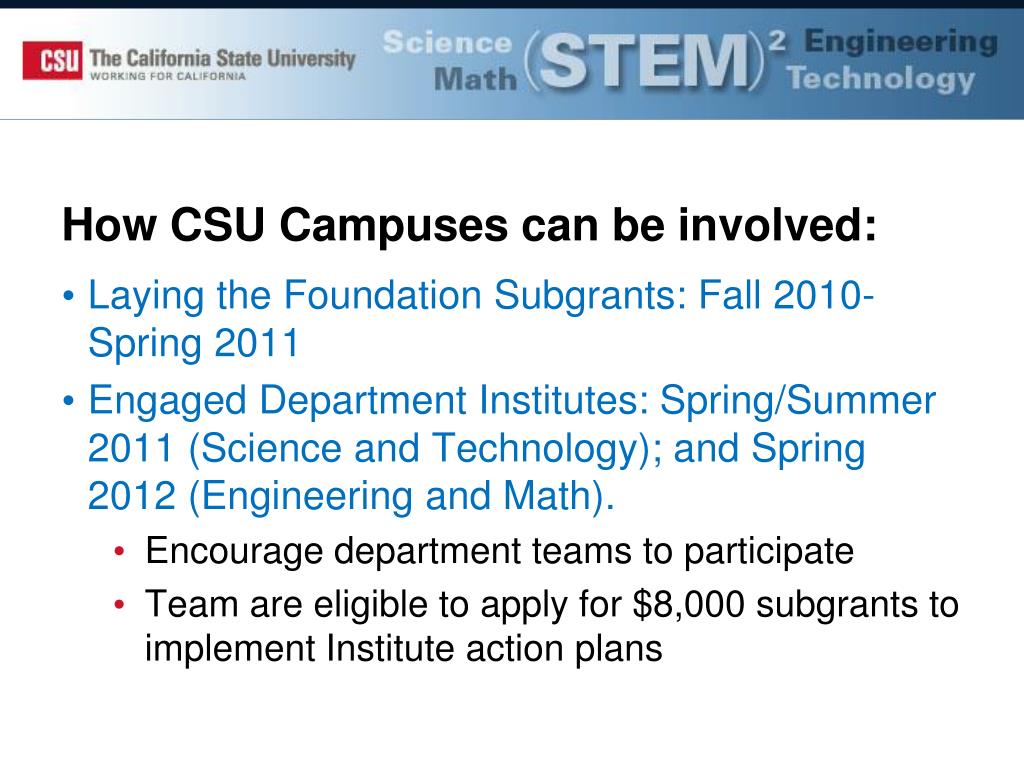The image size is (1024, 768).
Task: Click the Engineering word in the banner
Action: [x=901, y=41]
